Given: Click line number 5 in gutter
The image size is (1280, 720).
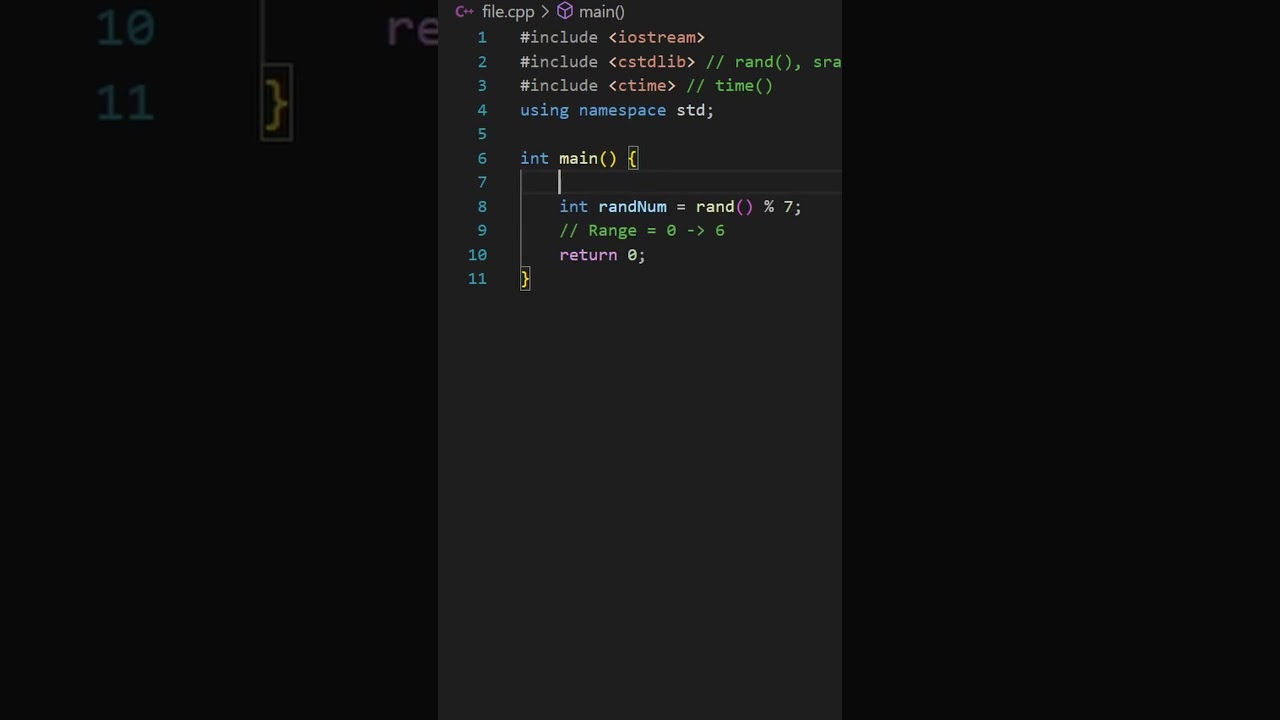Looking at the screenshot, I should [x=482, y=134].
